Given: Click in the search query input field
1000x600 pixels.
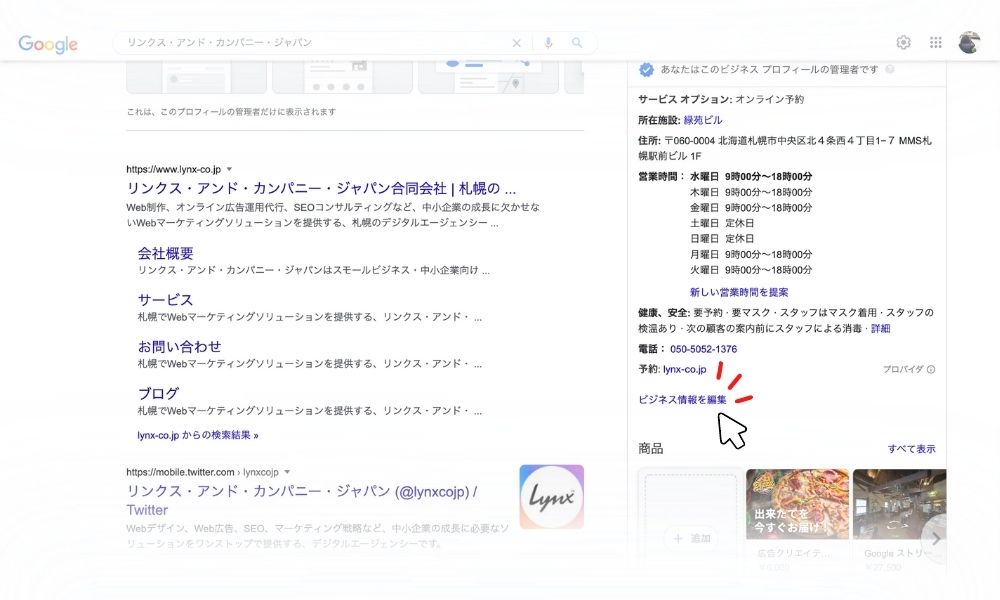Looking at the screenshot, I should [x=312, y=43].
